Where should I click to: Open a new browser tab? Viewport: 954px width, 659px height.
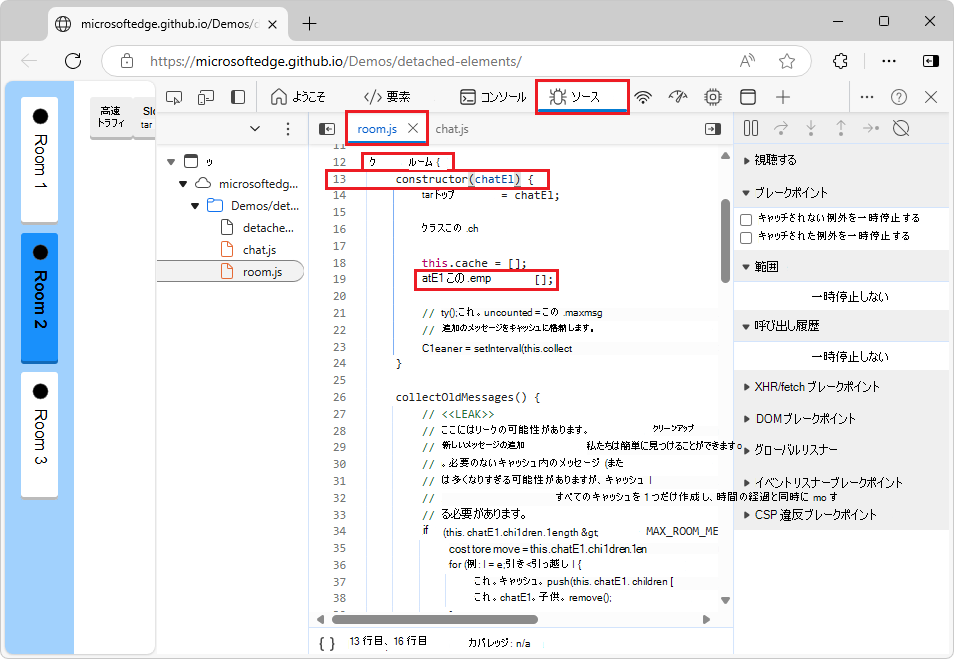click(x=310, y=24)
